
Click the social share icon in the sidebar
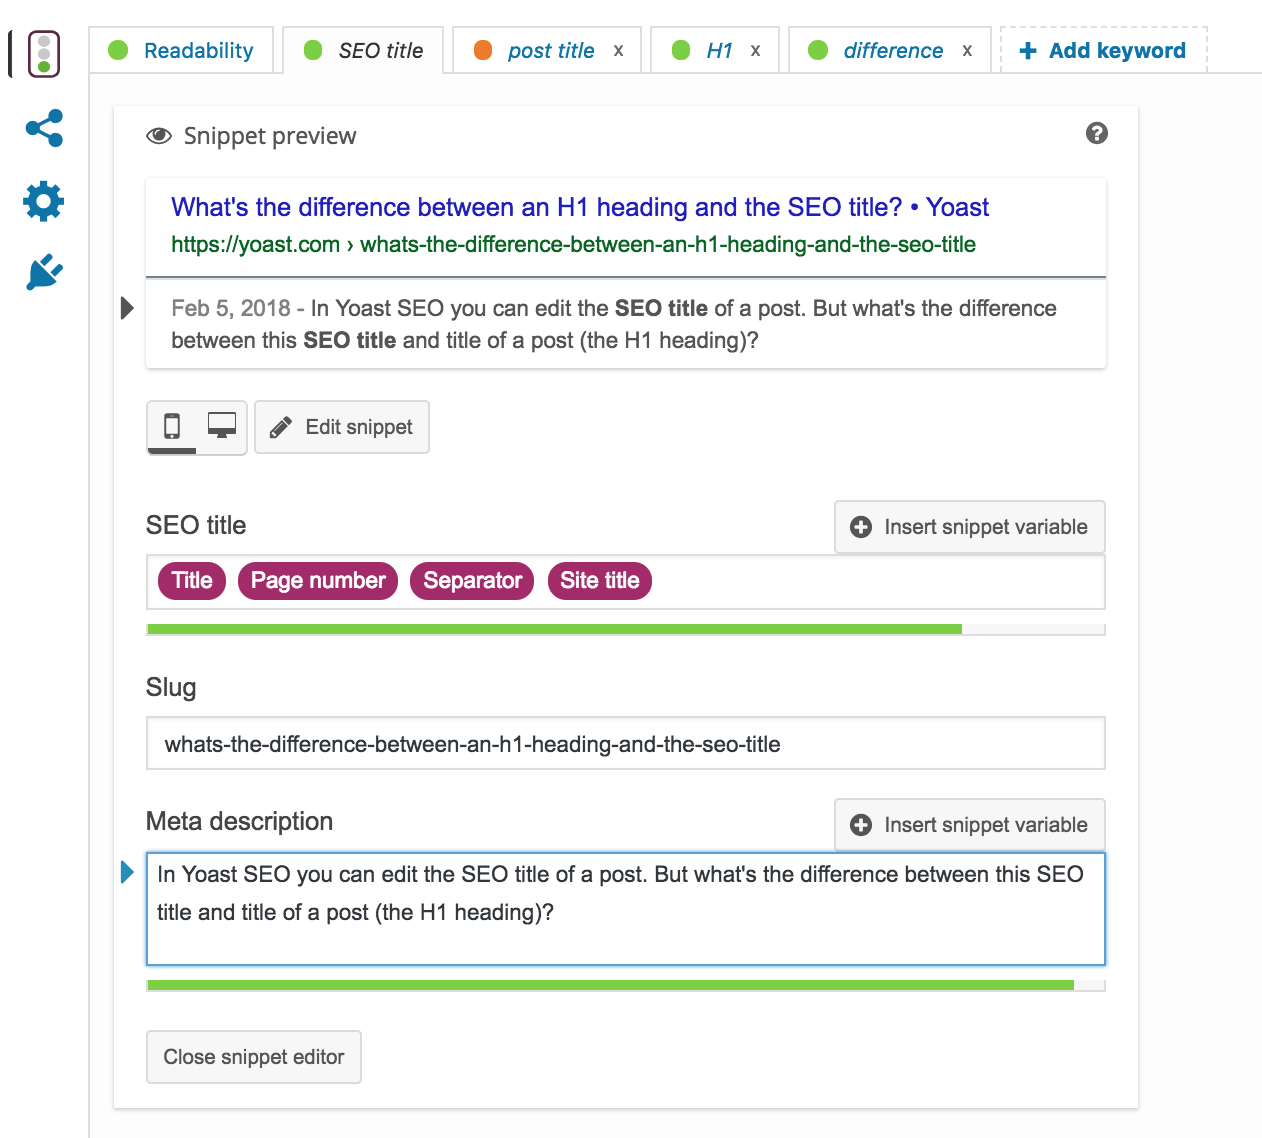(x=42, y=128)
